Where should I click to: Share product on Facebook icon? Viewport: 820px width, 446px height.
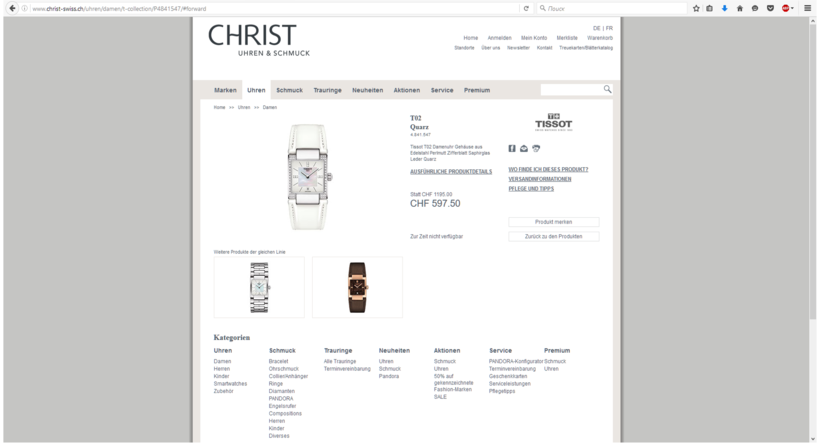[512, 148]
